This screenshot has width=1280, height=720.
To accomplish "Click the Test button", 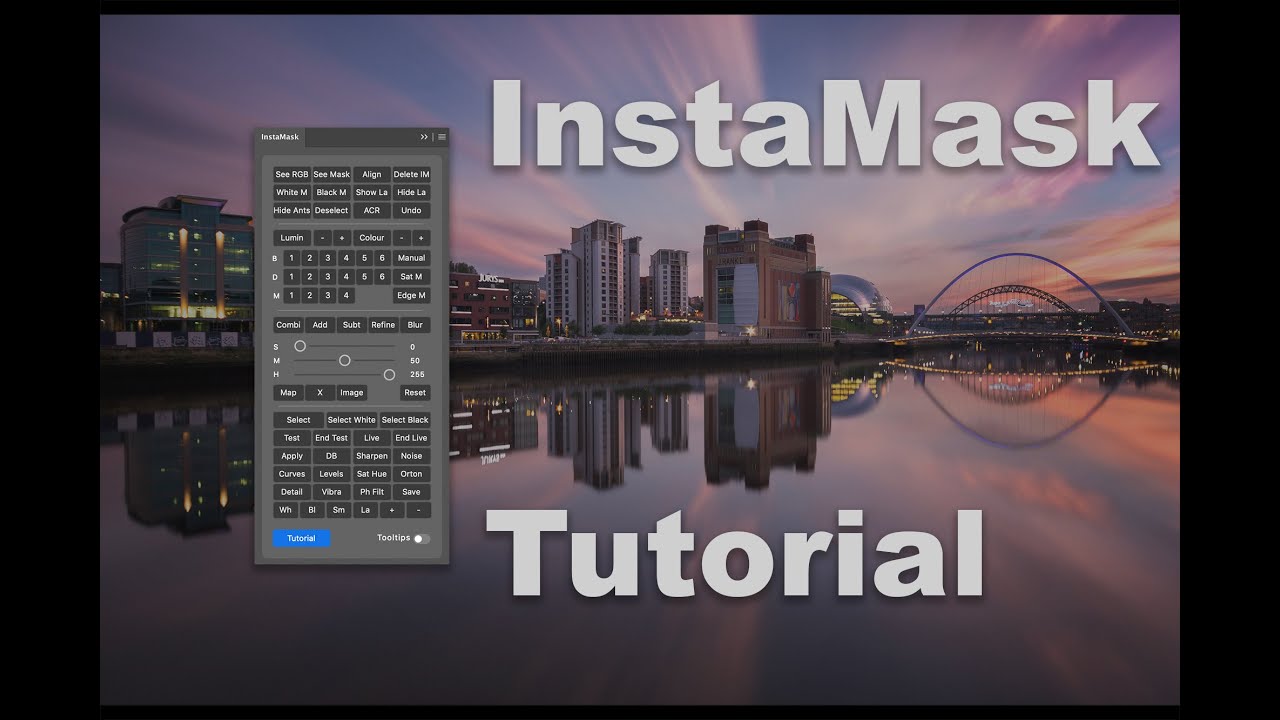I will pyautogui.click(x=292, y=438).
